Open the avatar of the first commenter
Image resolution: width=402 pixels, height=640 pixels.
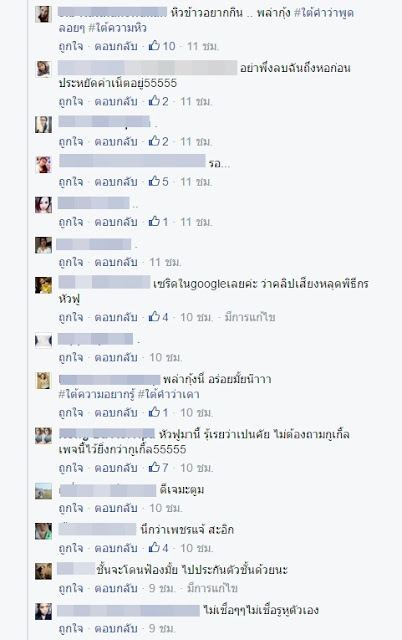point(43,14)
